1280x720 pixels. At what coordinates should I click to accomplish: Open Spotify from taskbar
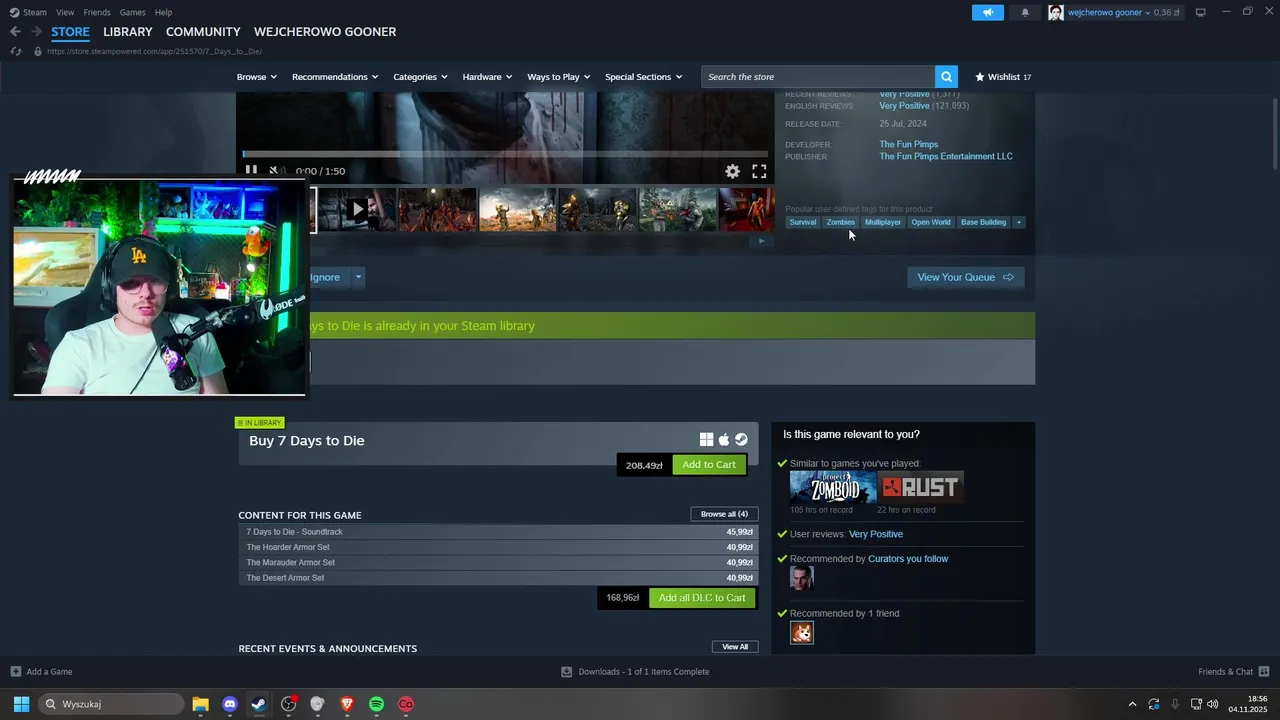click(x=377, y=704)
